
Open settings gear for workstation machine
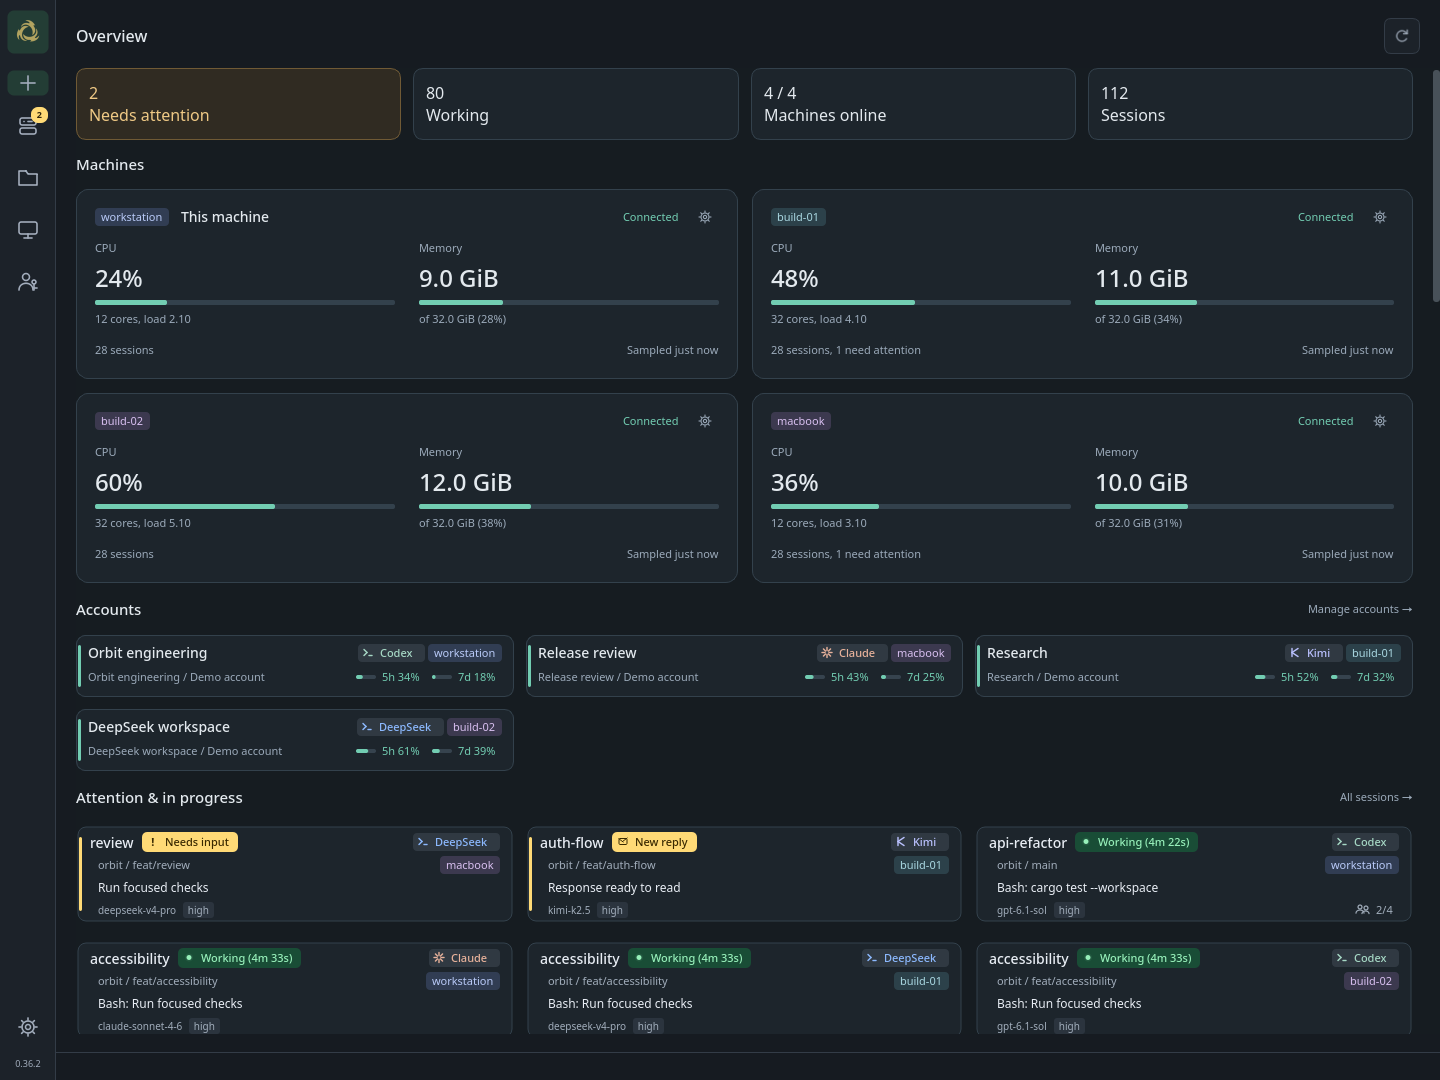[705, 217]
